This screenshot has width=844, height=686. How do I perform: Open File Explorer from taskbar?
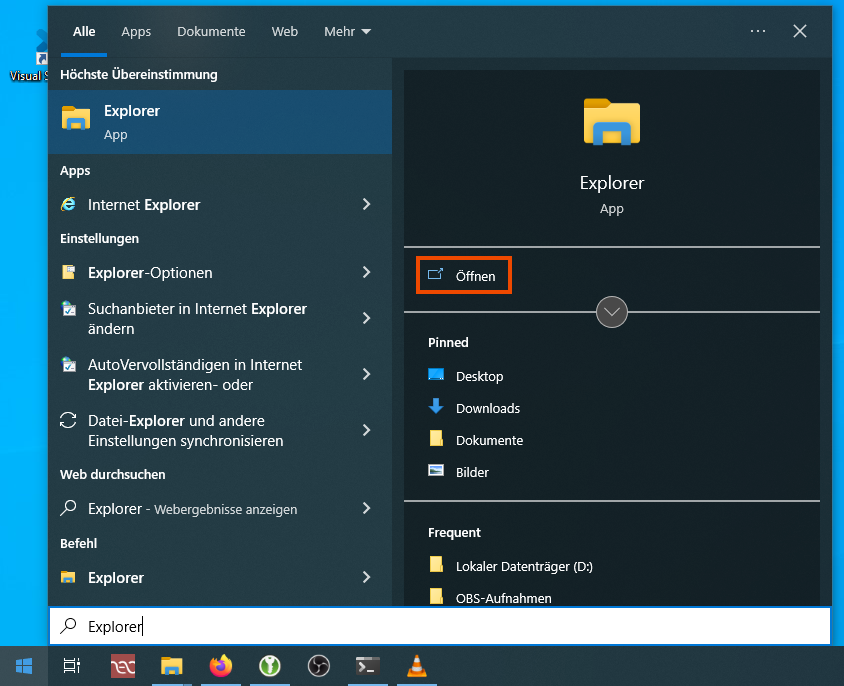(172, 666)
